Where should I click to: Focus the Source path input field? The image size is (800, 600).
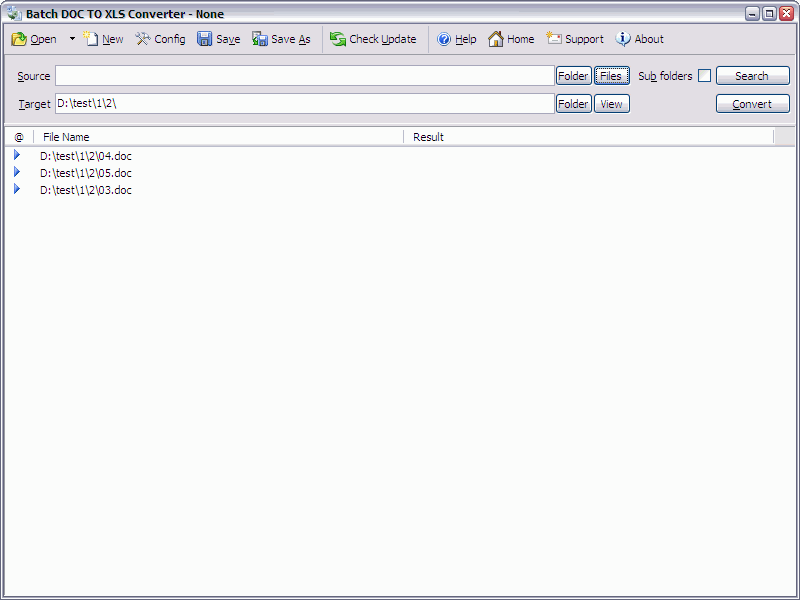click(305, 76)
